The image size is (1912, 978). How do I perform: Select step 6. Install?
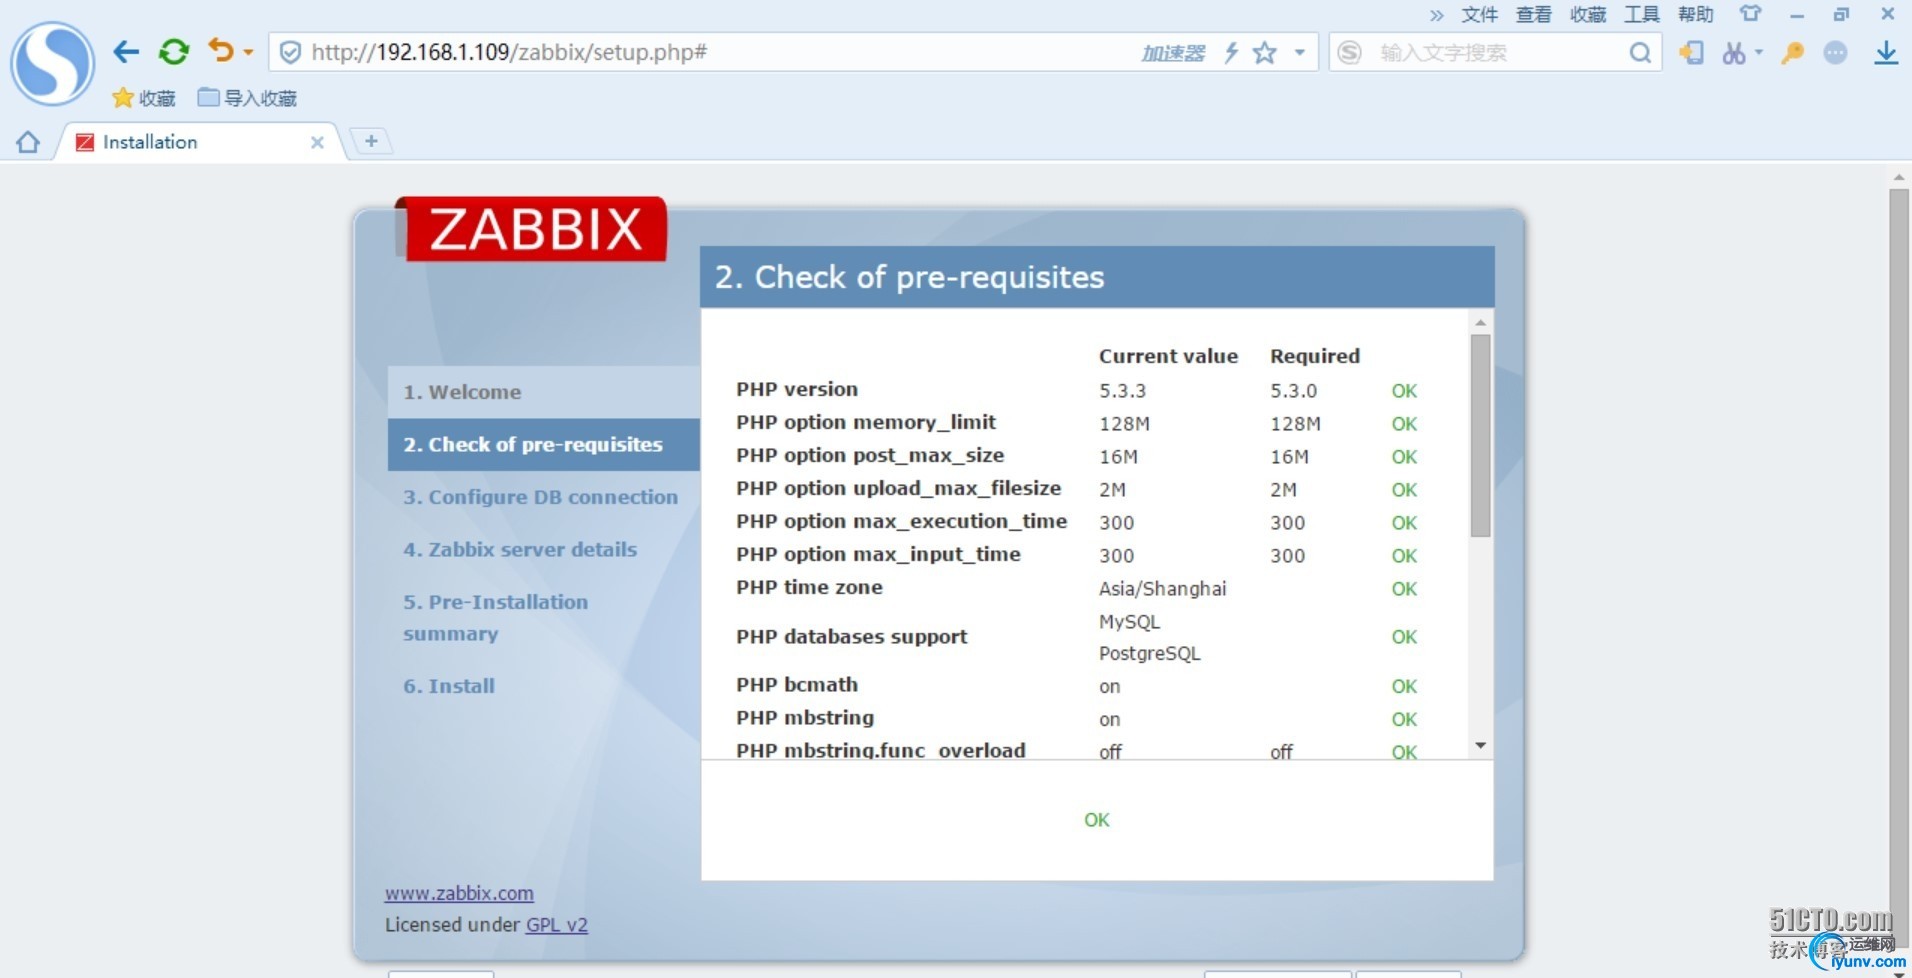449,686
